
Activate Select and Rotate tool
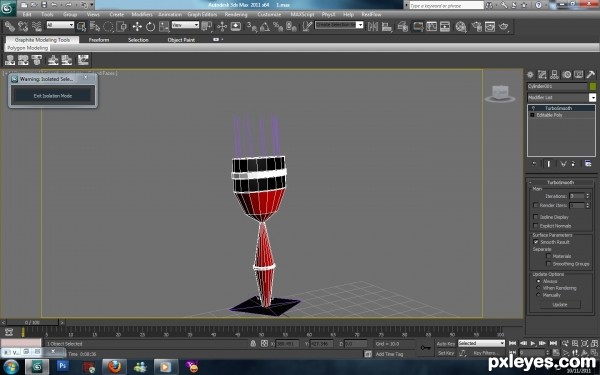(150, 26)
